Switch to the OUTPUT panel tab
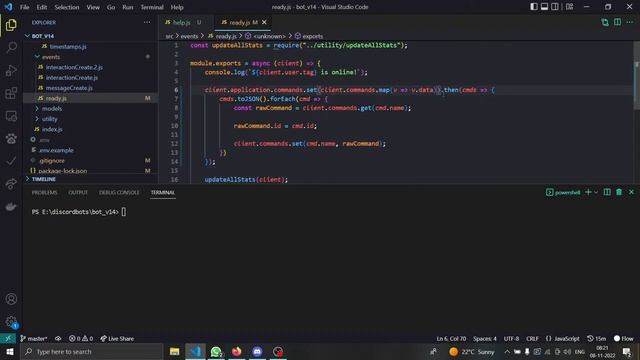640x360 pixels. click(x=78, y=192)
